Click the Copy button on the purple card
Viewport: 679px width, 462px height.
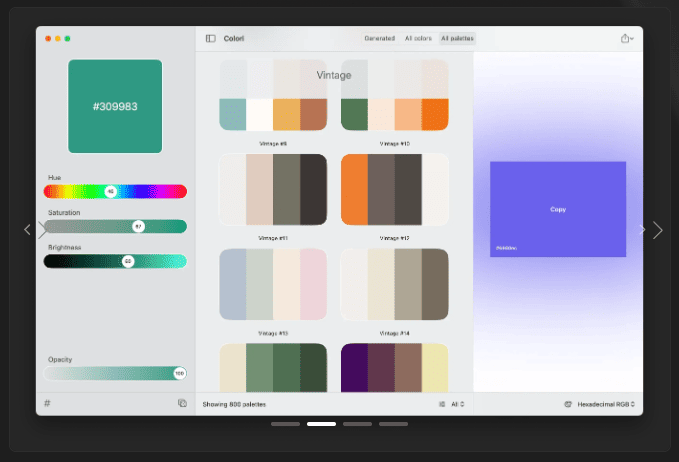click(x=558, y=209)
